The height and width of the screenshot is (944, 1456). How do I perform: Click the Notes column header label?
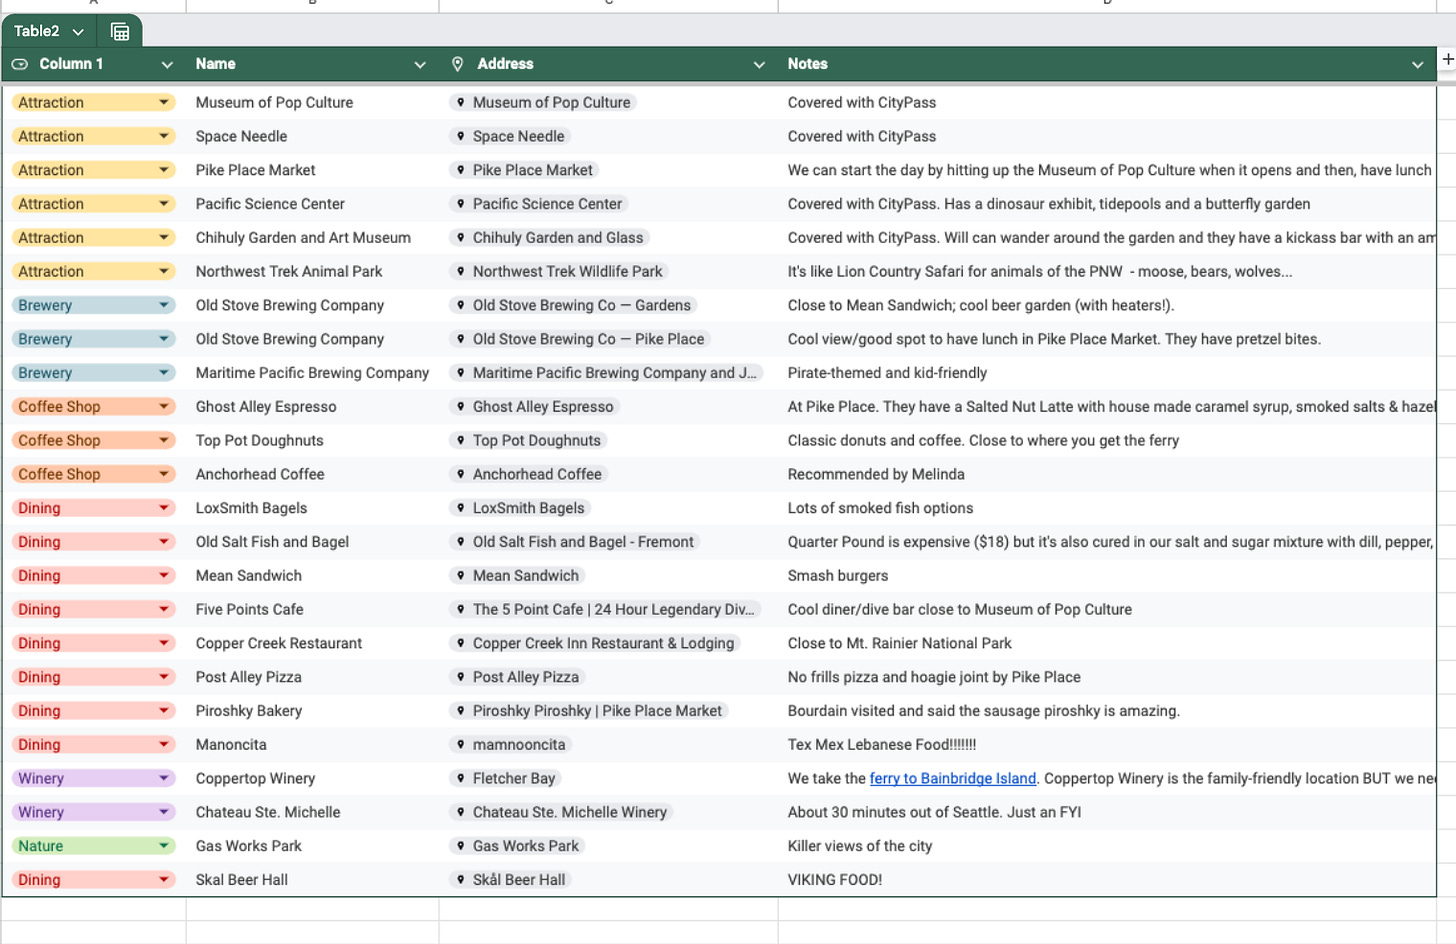tap(807, 64)
